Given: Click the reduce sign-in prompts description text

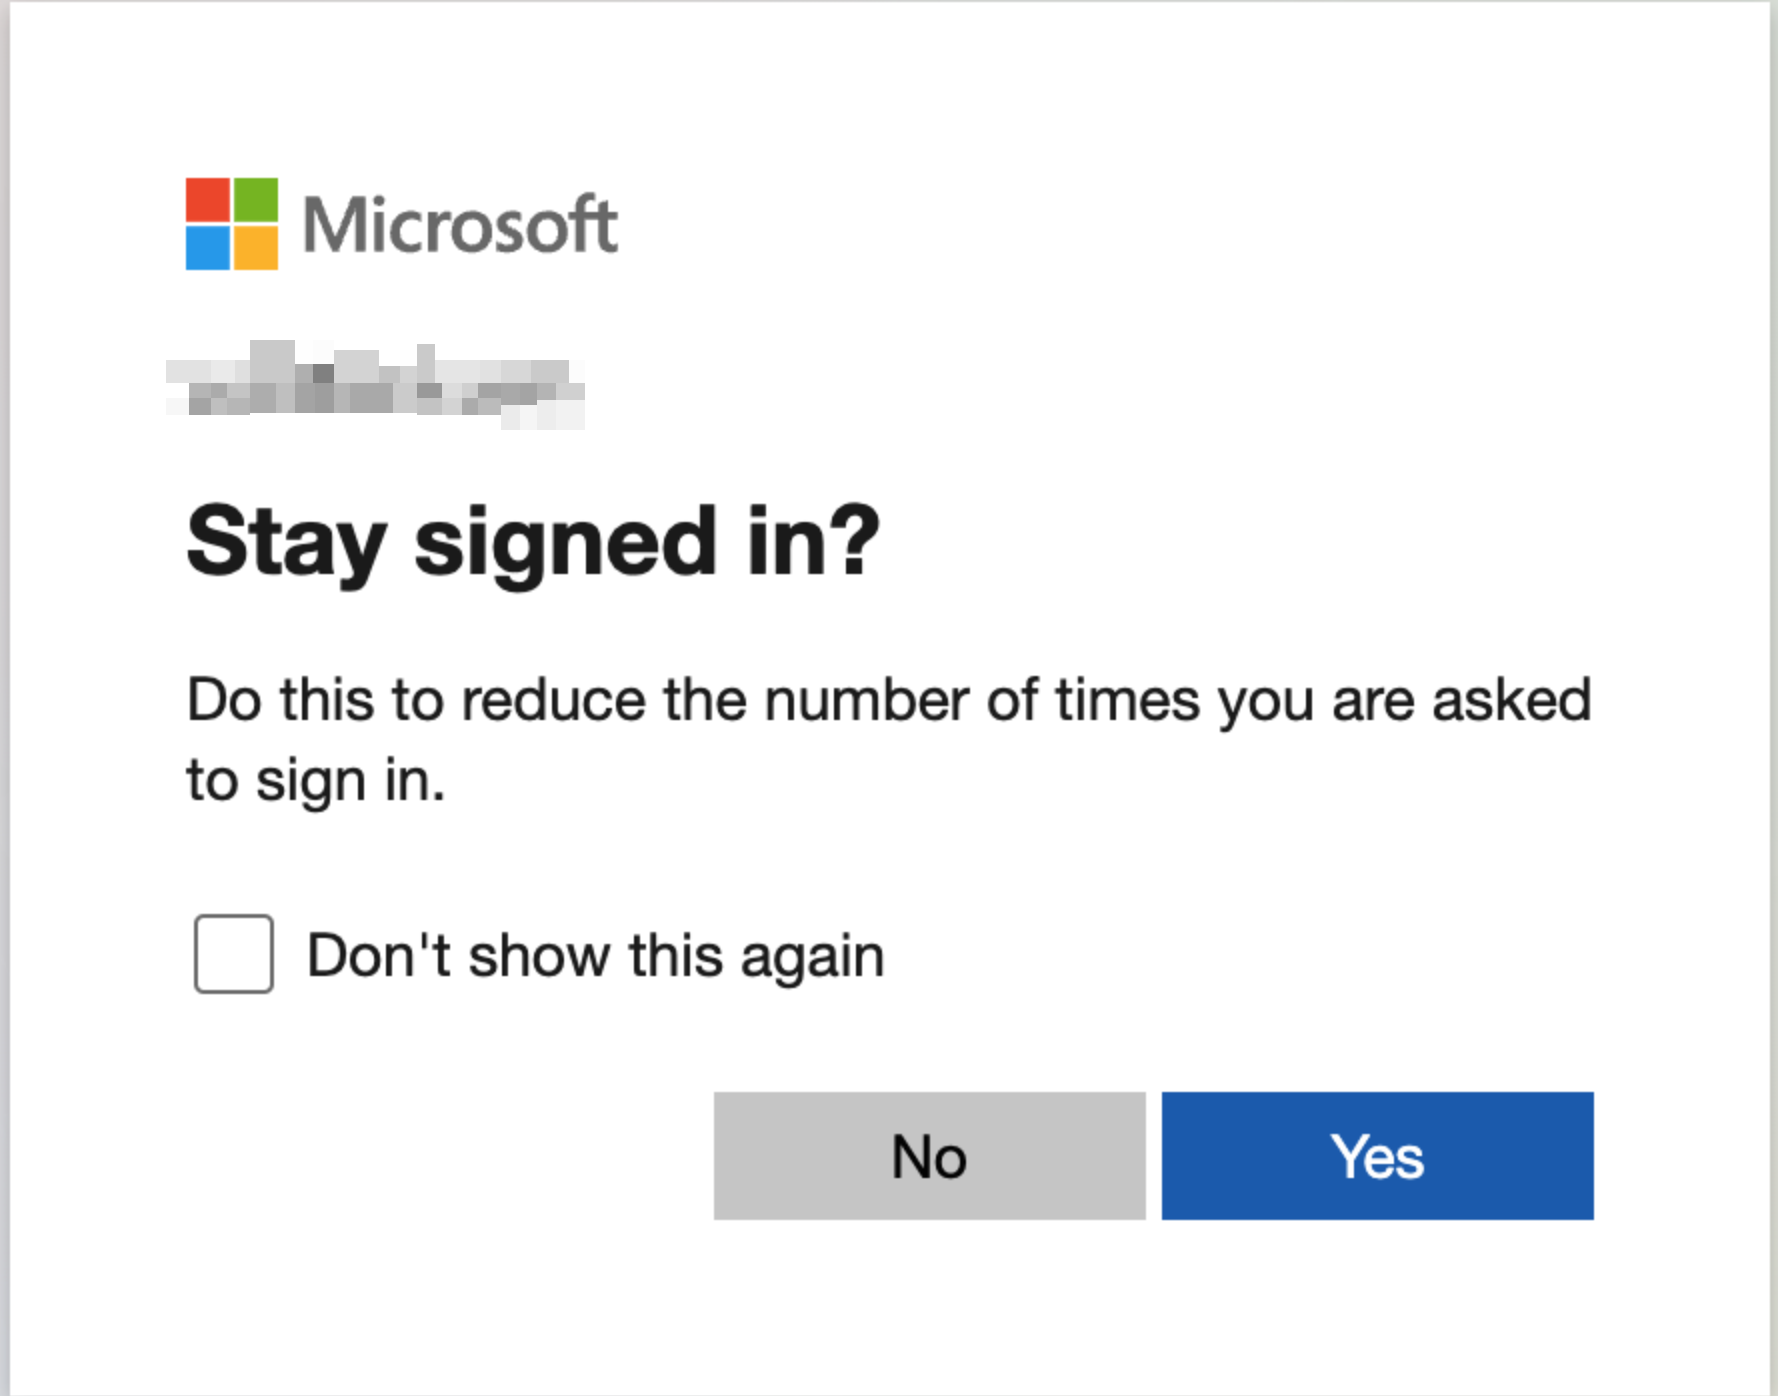Looking at the screenshot, I should point(888,738).
